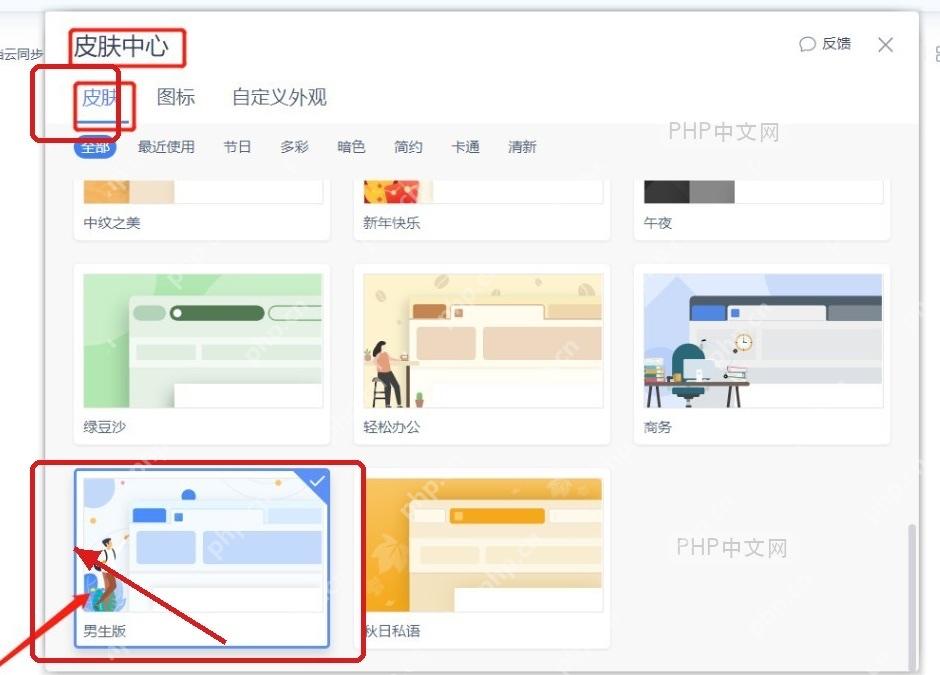Apply the 商务 skin thumbnail
The height and width of the screenshot is (675, 940).
(763, 340)
